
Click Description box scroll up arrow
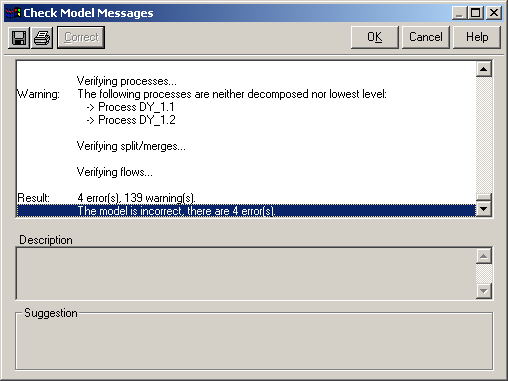tap(484, 256)
